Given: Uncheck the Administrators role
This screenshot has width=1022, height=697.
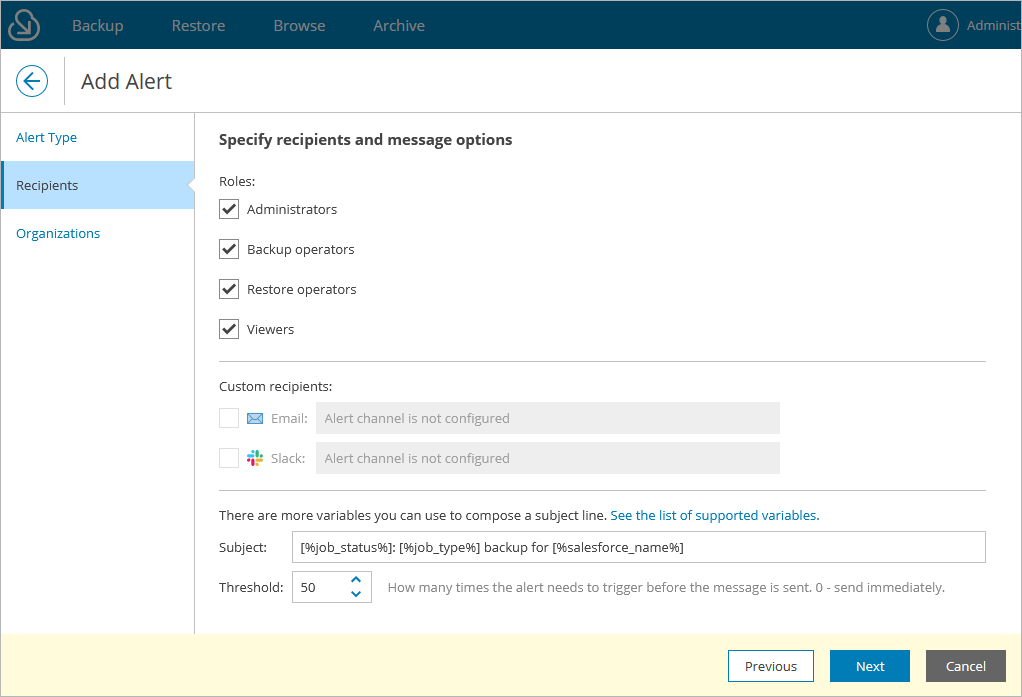Looking at the screenshot, I should coord(228,209).
